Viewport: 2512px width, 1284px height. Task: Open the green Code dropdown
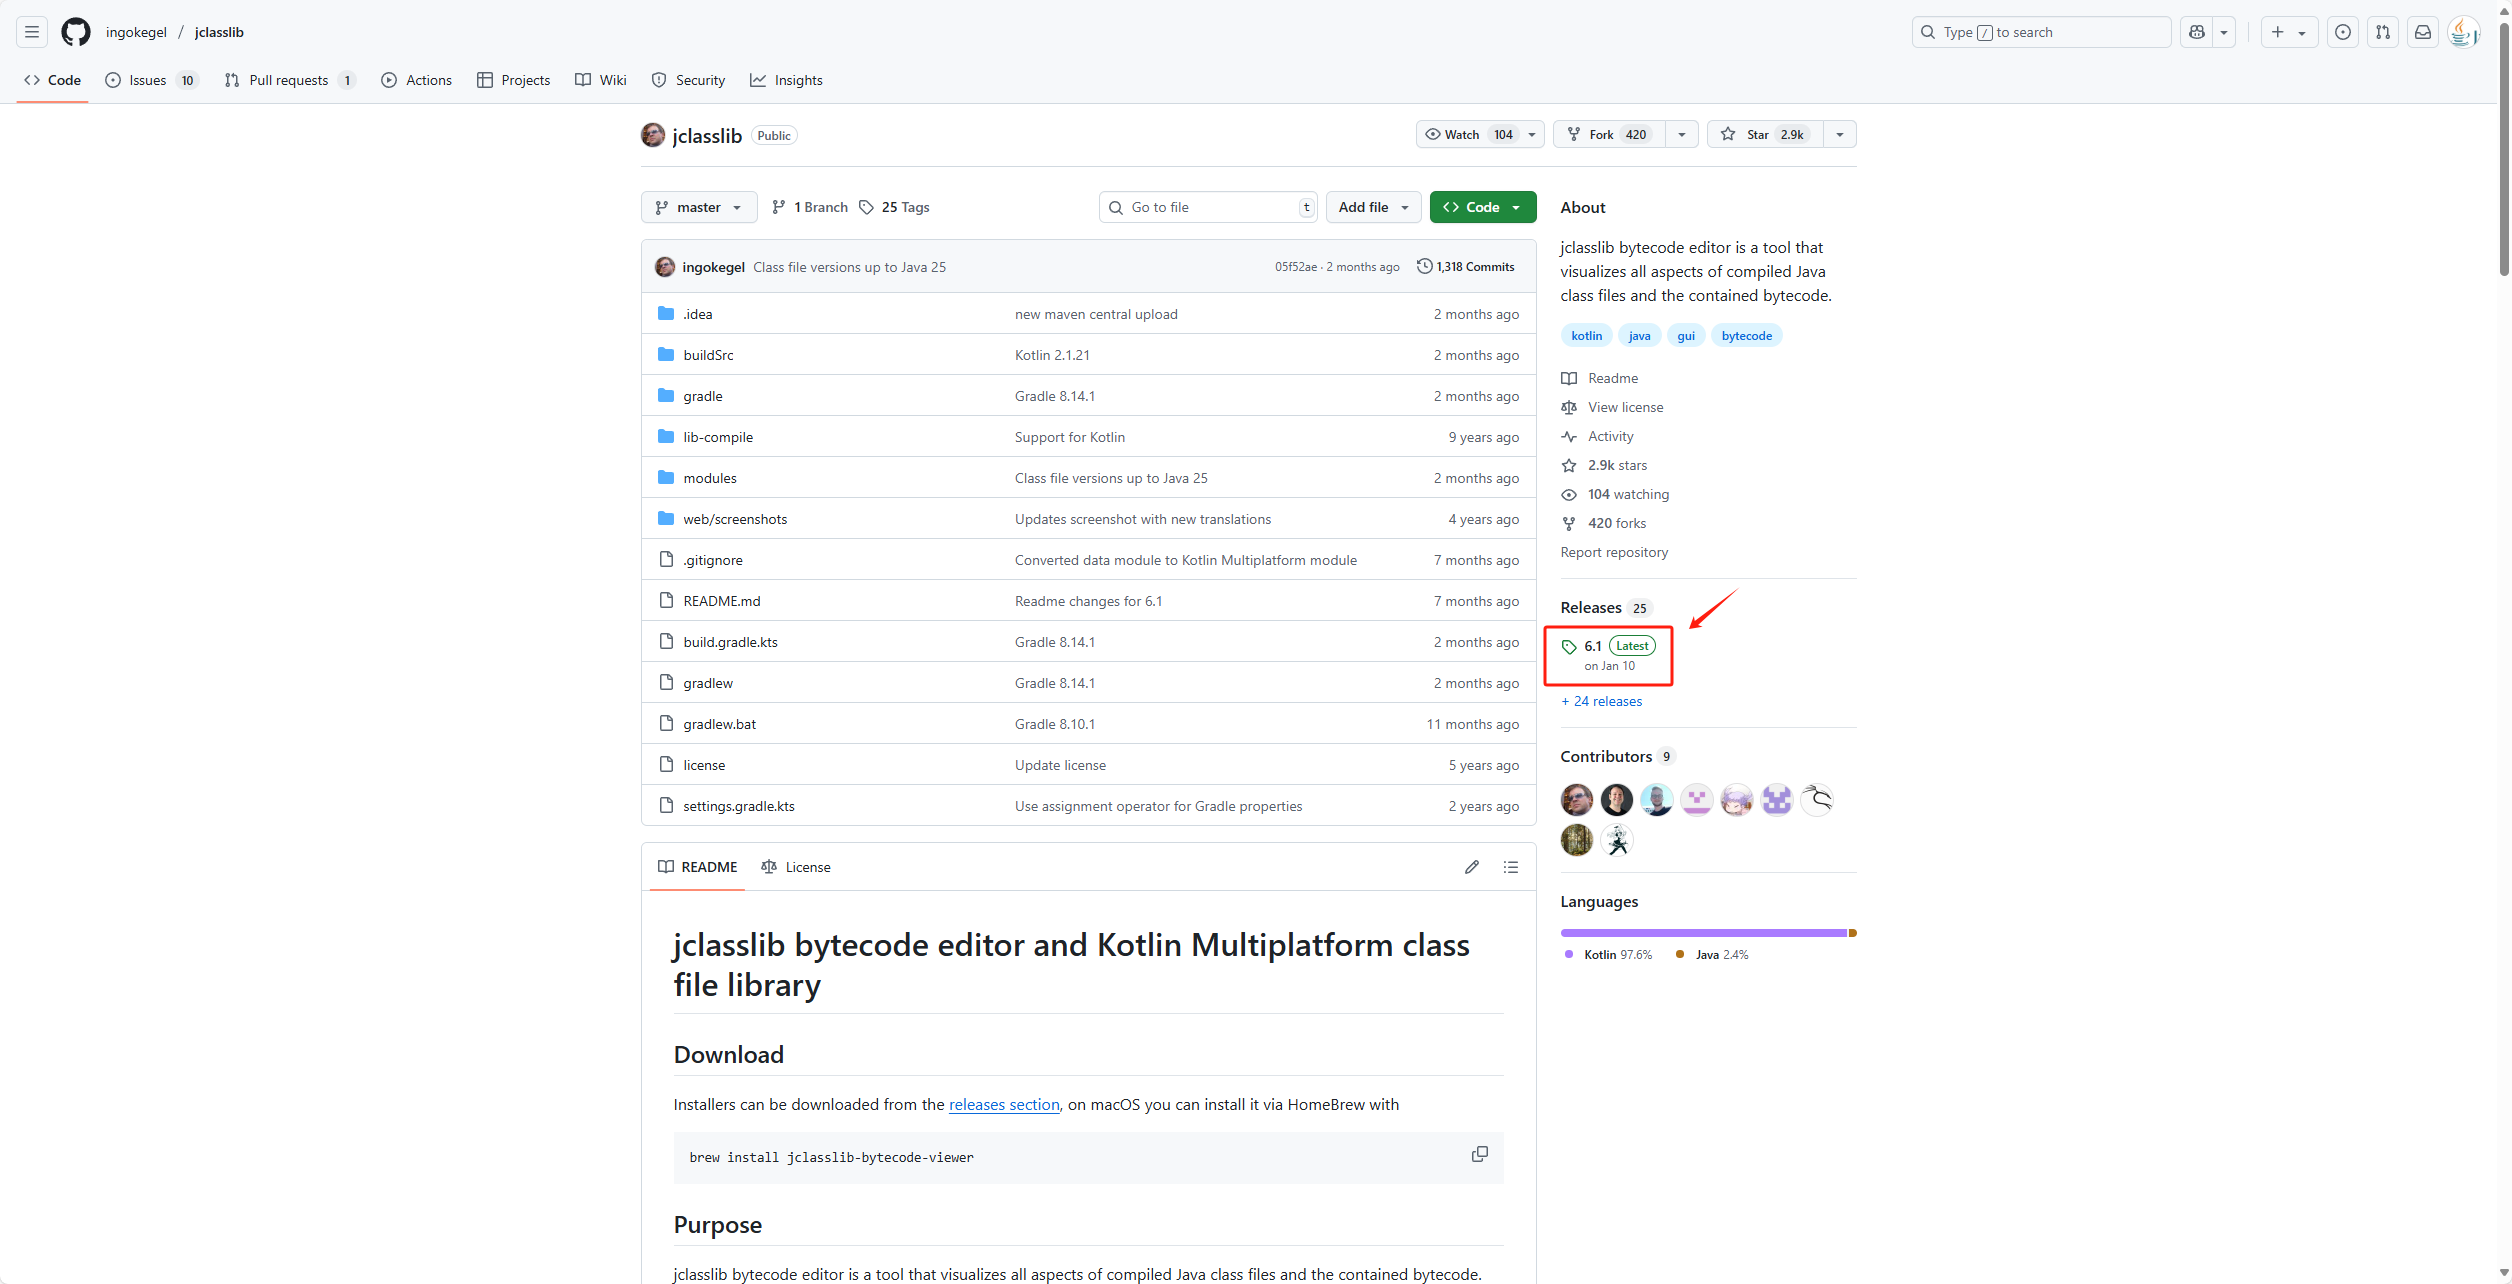click(x=1483, y=207)
